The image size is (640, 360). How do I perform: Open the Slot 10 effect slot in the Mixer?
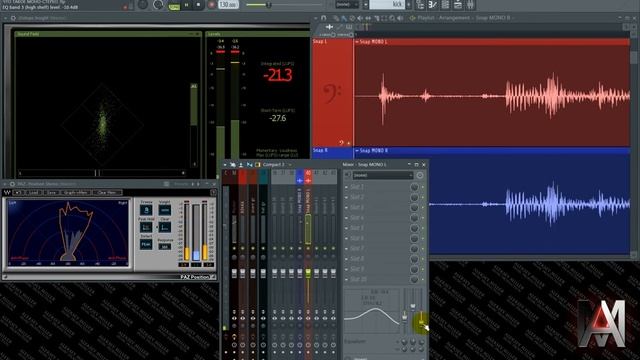click(378, 279)
